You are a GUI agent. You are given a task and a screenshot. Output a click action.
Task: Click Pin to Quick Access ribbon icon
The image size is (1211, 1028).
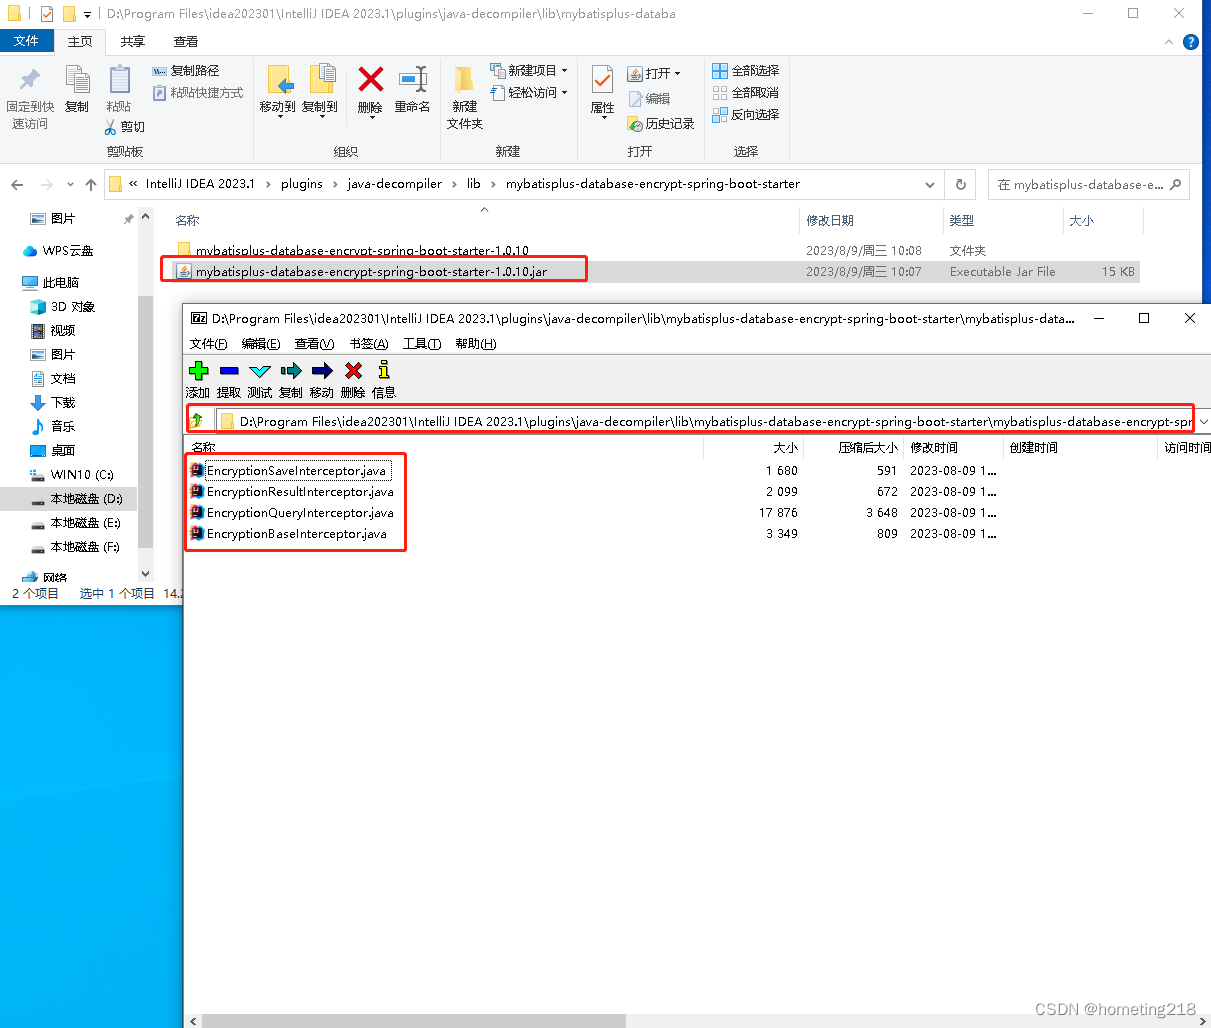(30, 79)
